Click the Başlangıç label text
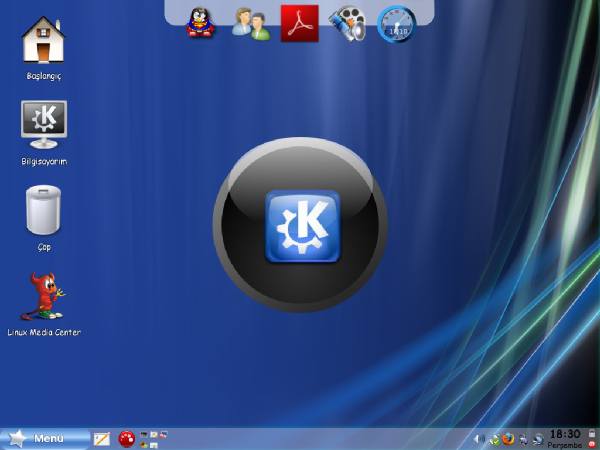 pyautogui.click(x=44, y=76)
